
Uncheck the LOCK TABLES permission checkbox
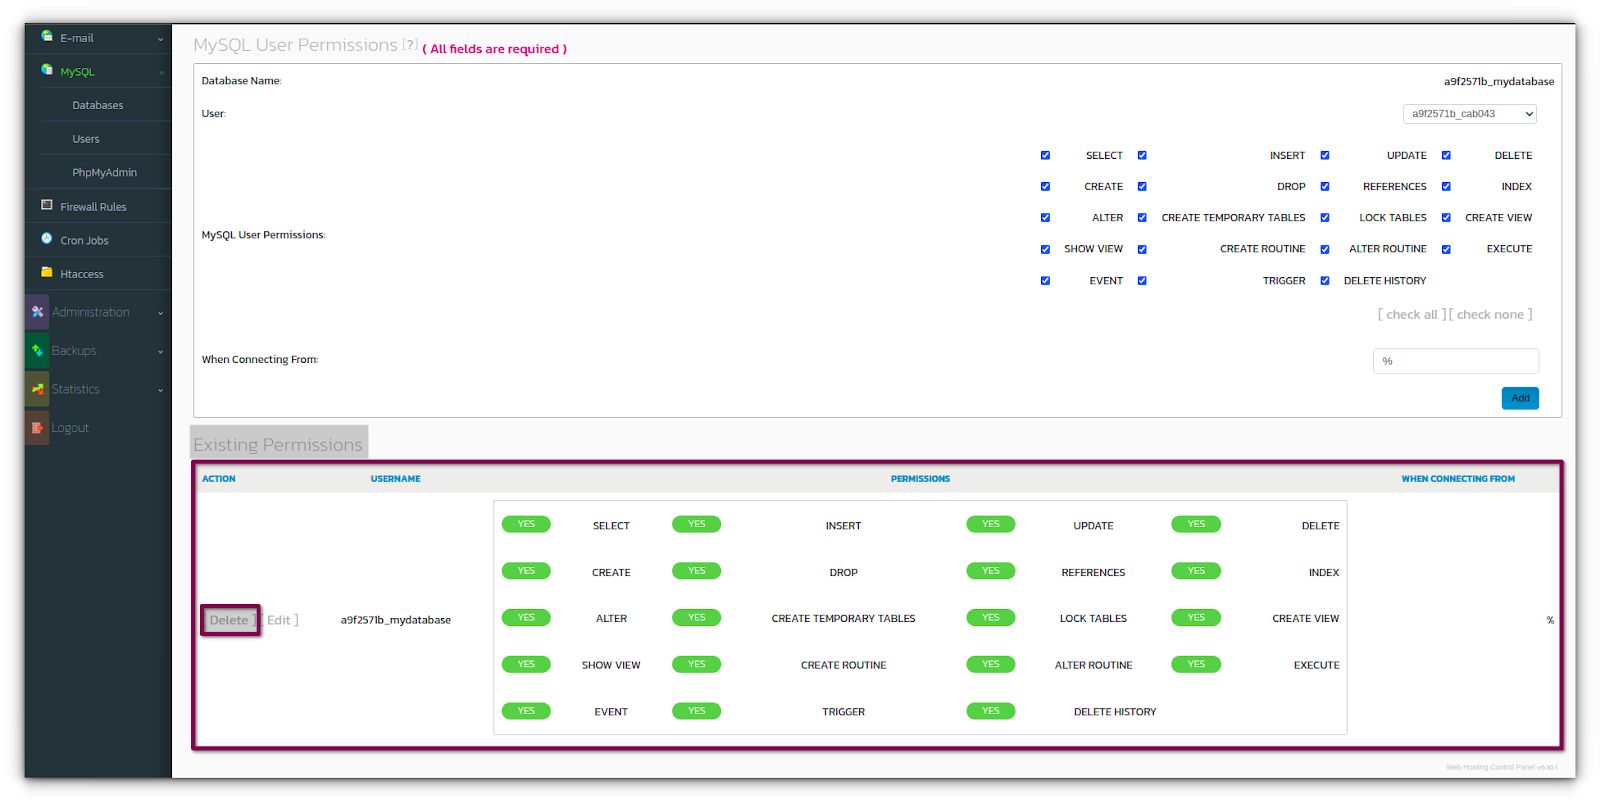coord(1325,217)
